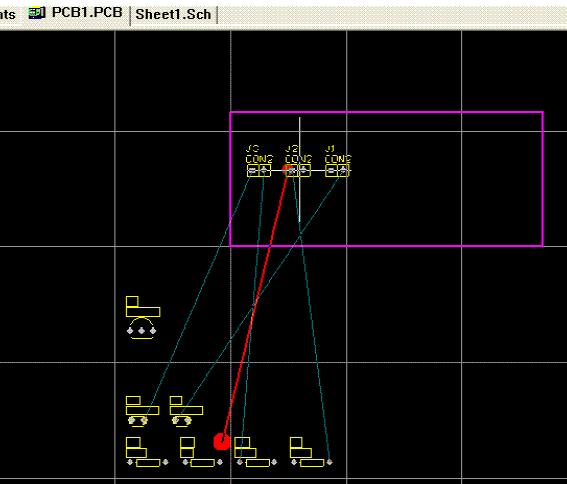Select the bottom-left resistor footprint body
Viewport: 567px width, 484px height.
tap(148, 463)
